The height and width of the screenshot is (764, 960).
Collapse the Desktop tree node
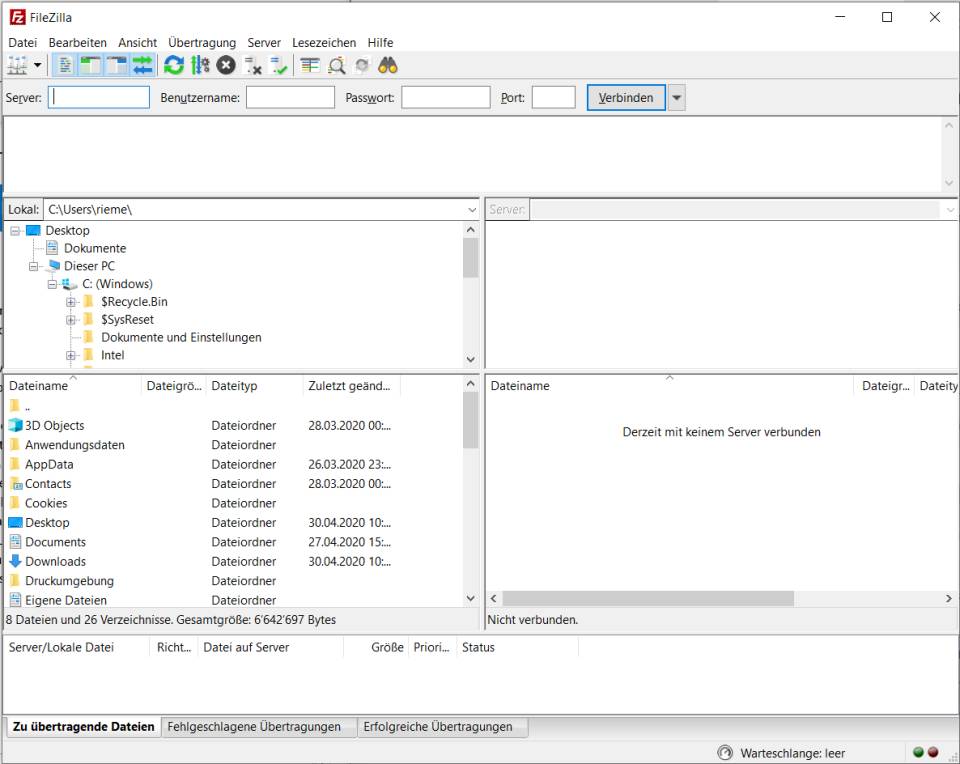click(15, 231)
